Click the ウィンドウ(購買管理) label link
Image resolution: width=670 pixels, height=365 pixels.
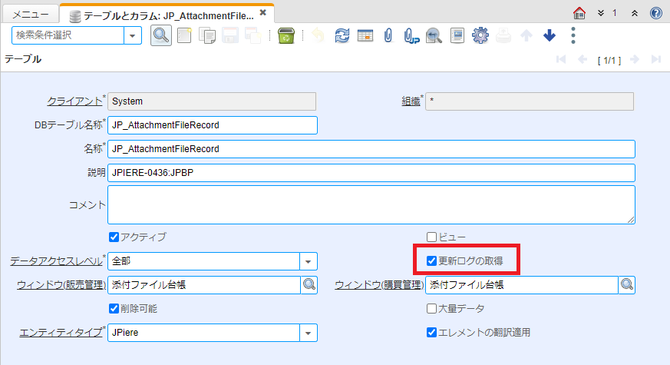(379, 285)
